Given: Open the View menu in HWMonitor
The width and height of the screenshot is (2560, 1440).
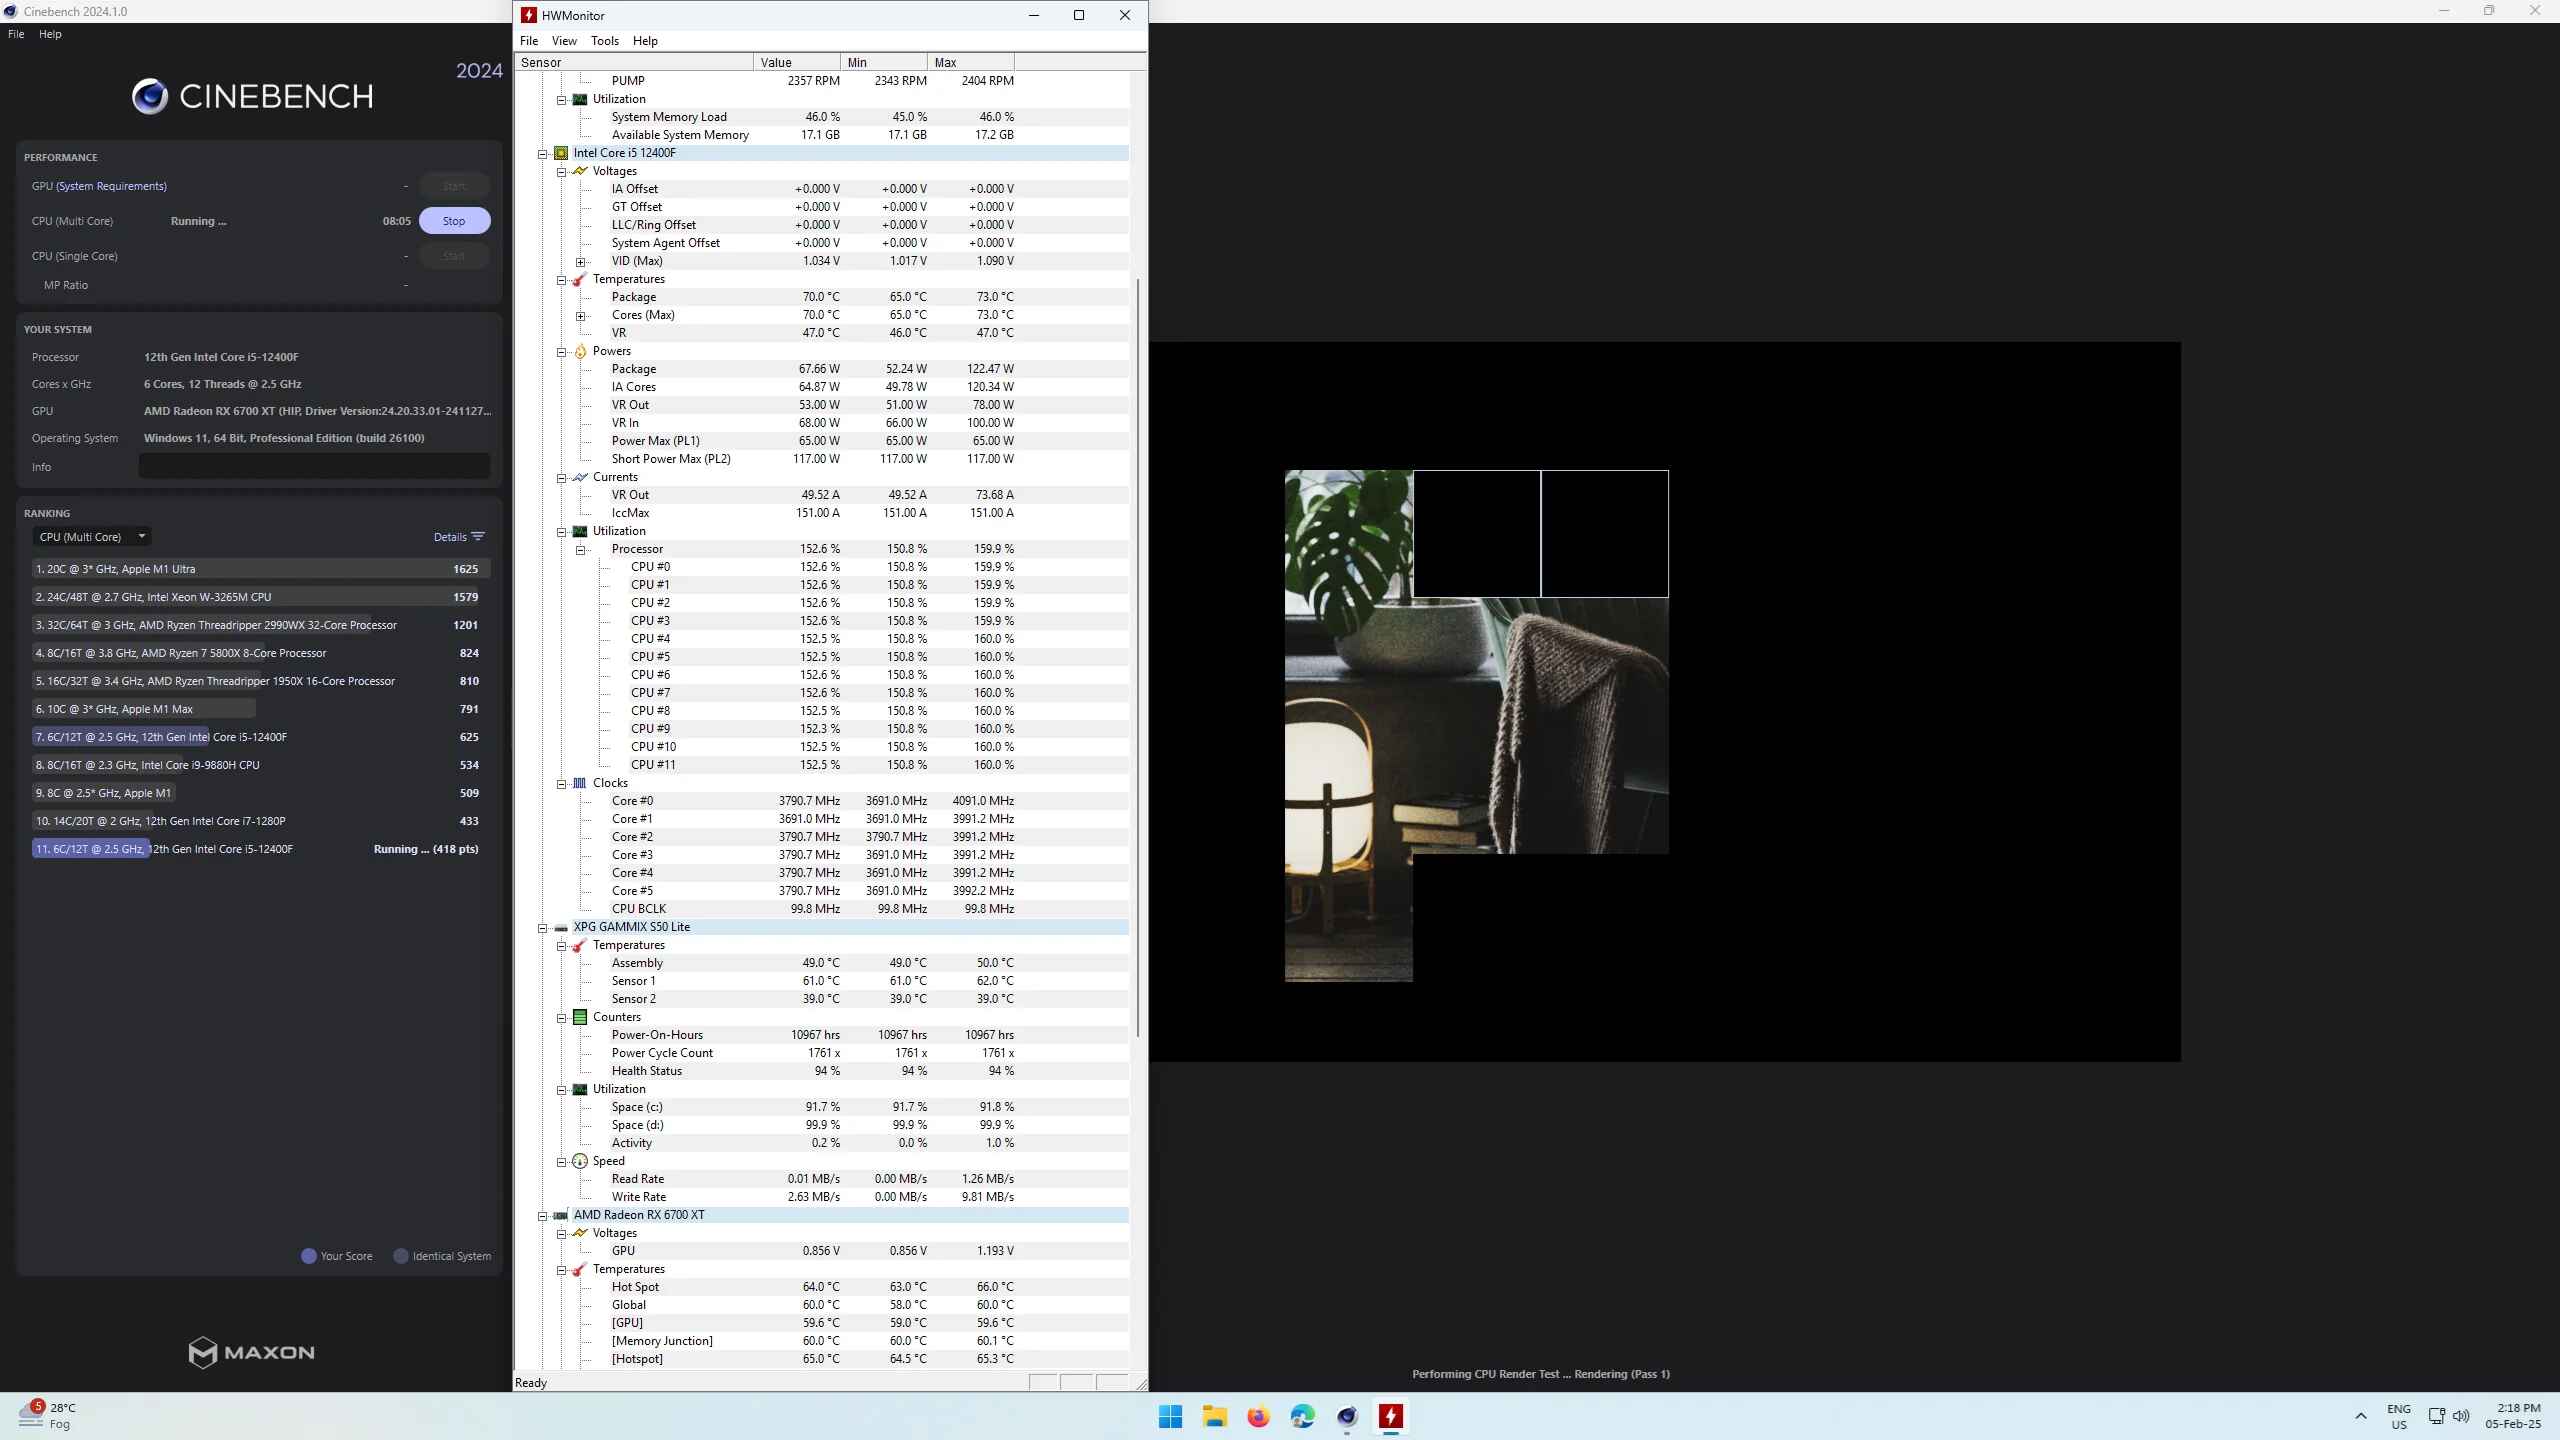Looking at the screenshot, I should point(564,41).
